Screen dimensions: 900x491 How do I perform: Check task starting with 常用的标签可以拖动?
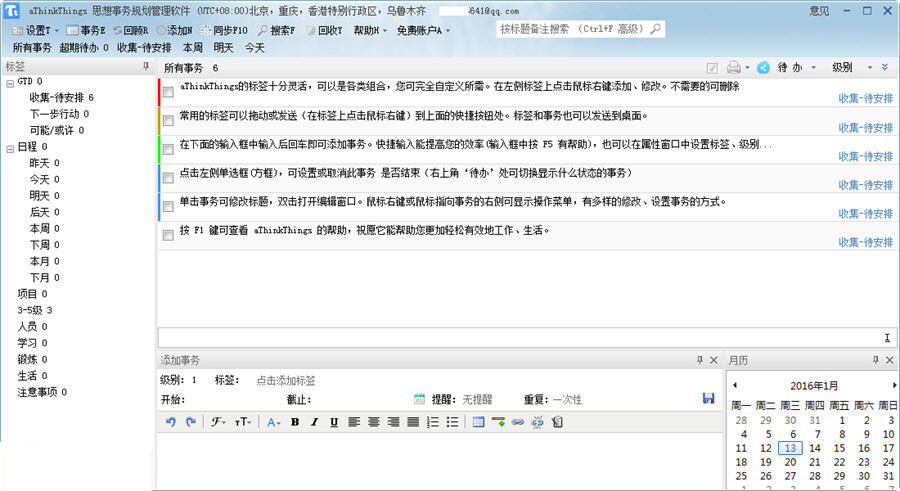click(168, 121)
